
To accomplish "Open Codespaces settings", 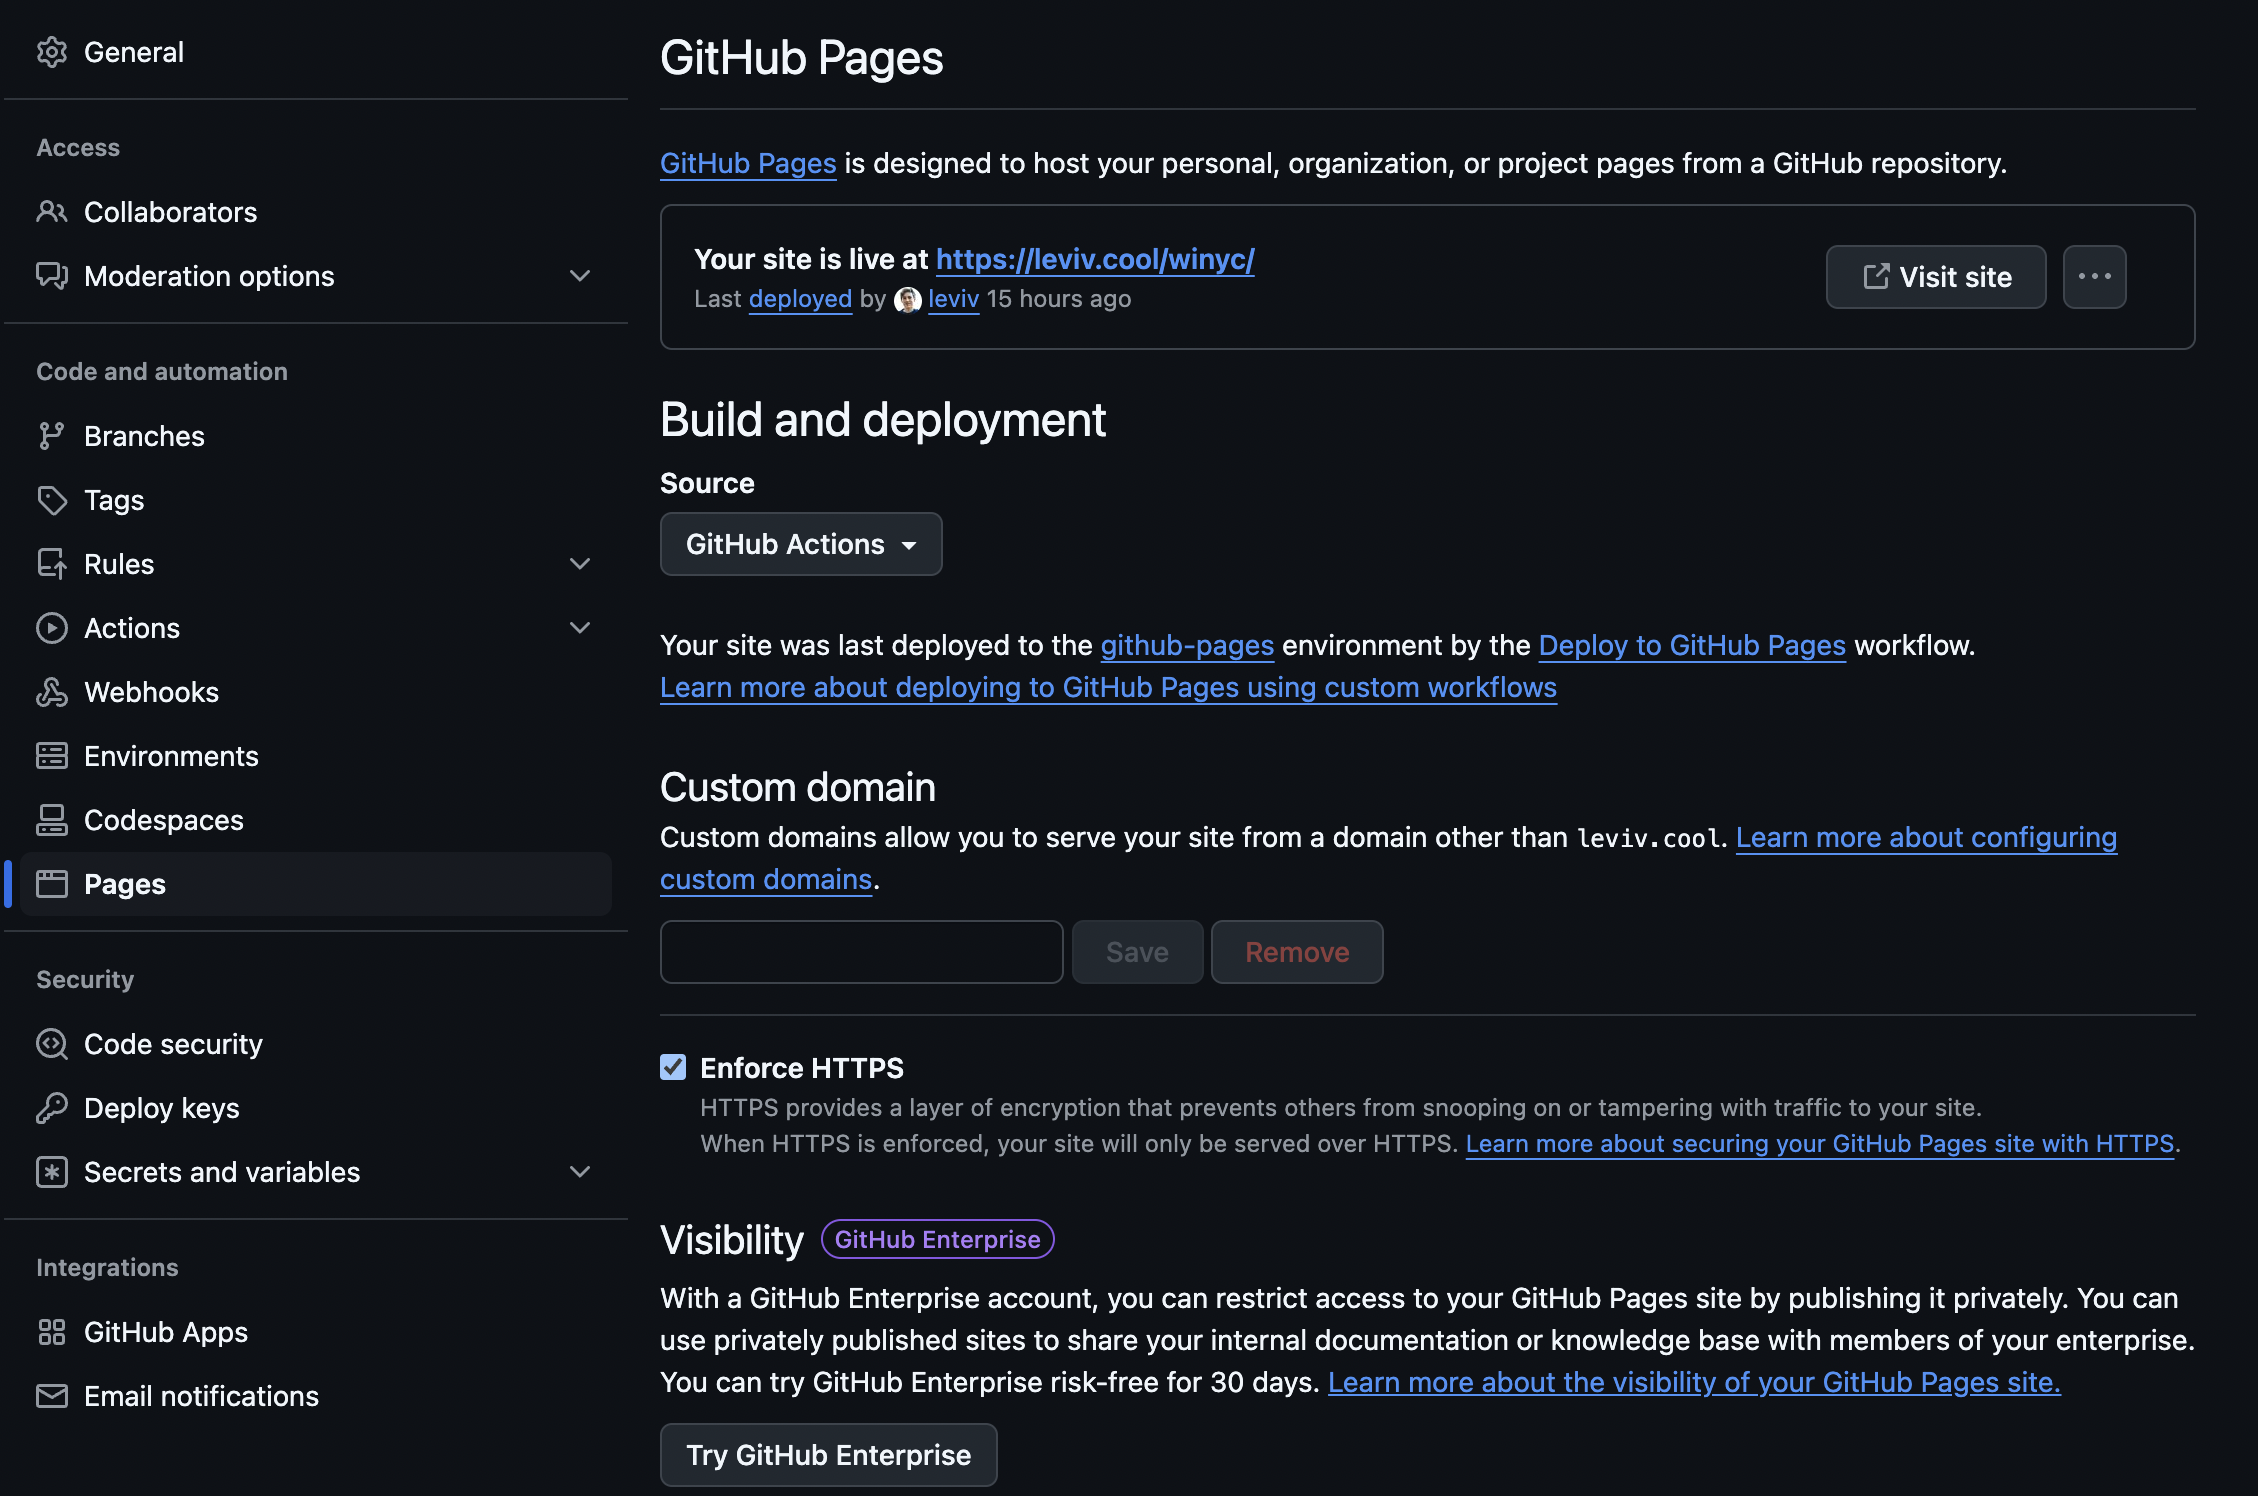I will [316, 820].
